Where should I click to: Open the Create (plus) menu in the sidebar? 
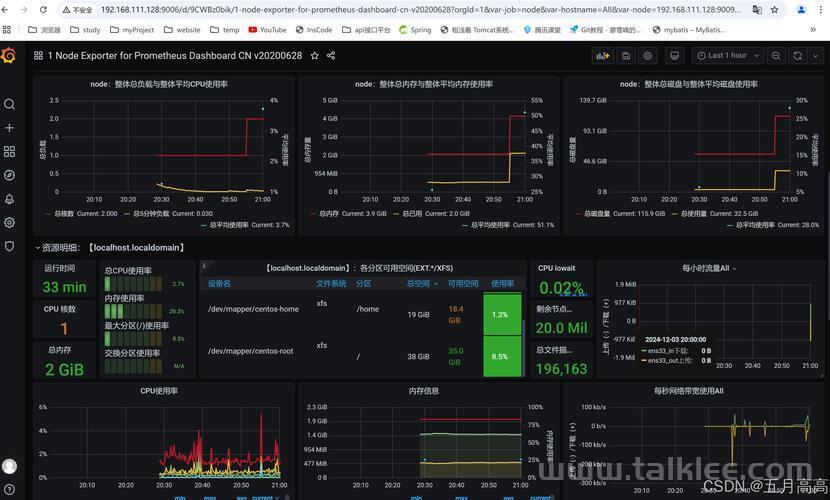pos(9,128)
